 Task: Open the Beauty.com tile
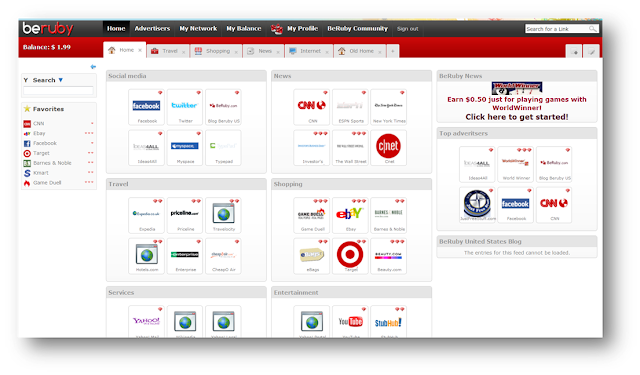click(389, 256)
